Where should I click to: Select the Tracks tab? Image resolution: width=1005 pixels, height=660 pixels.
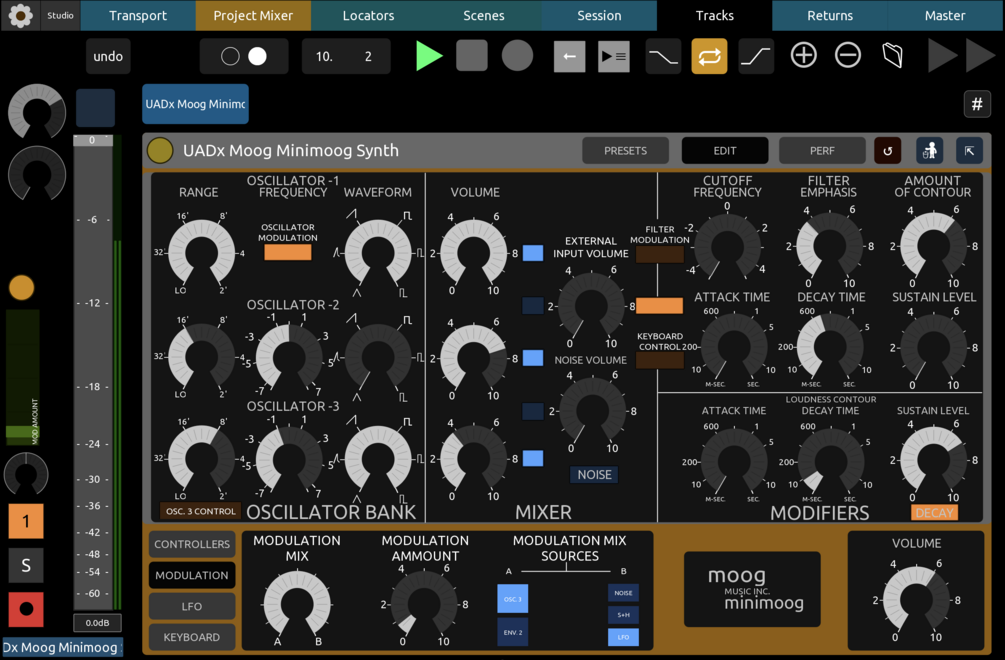pyautogui.click(x=715, y=15)
